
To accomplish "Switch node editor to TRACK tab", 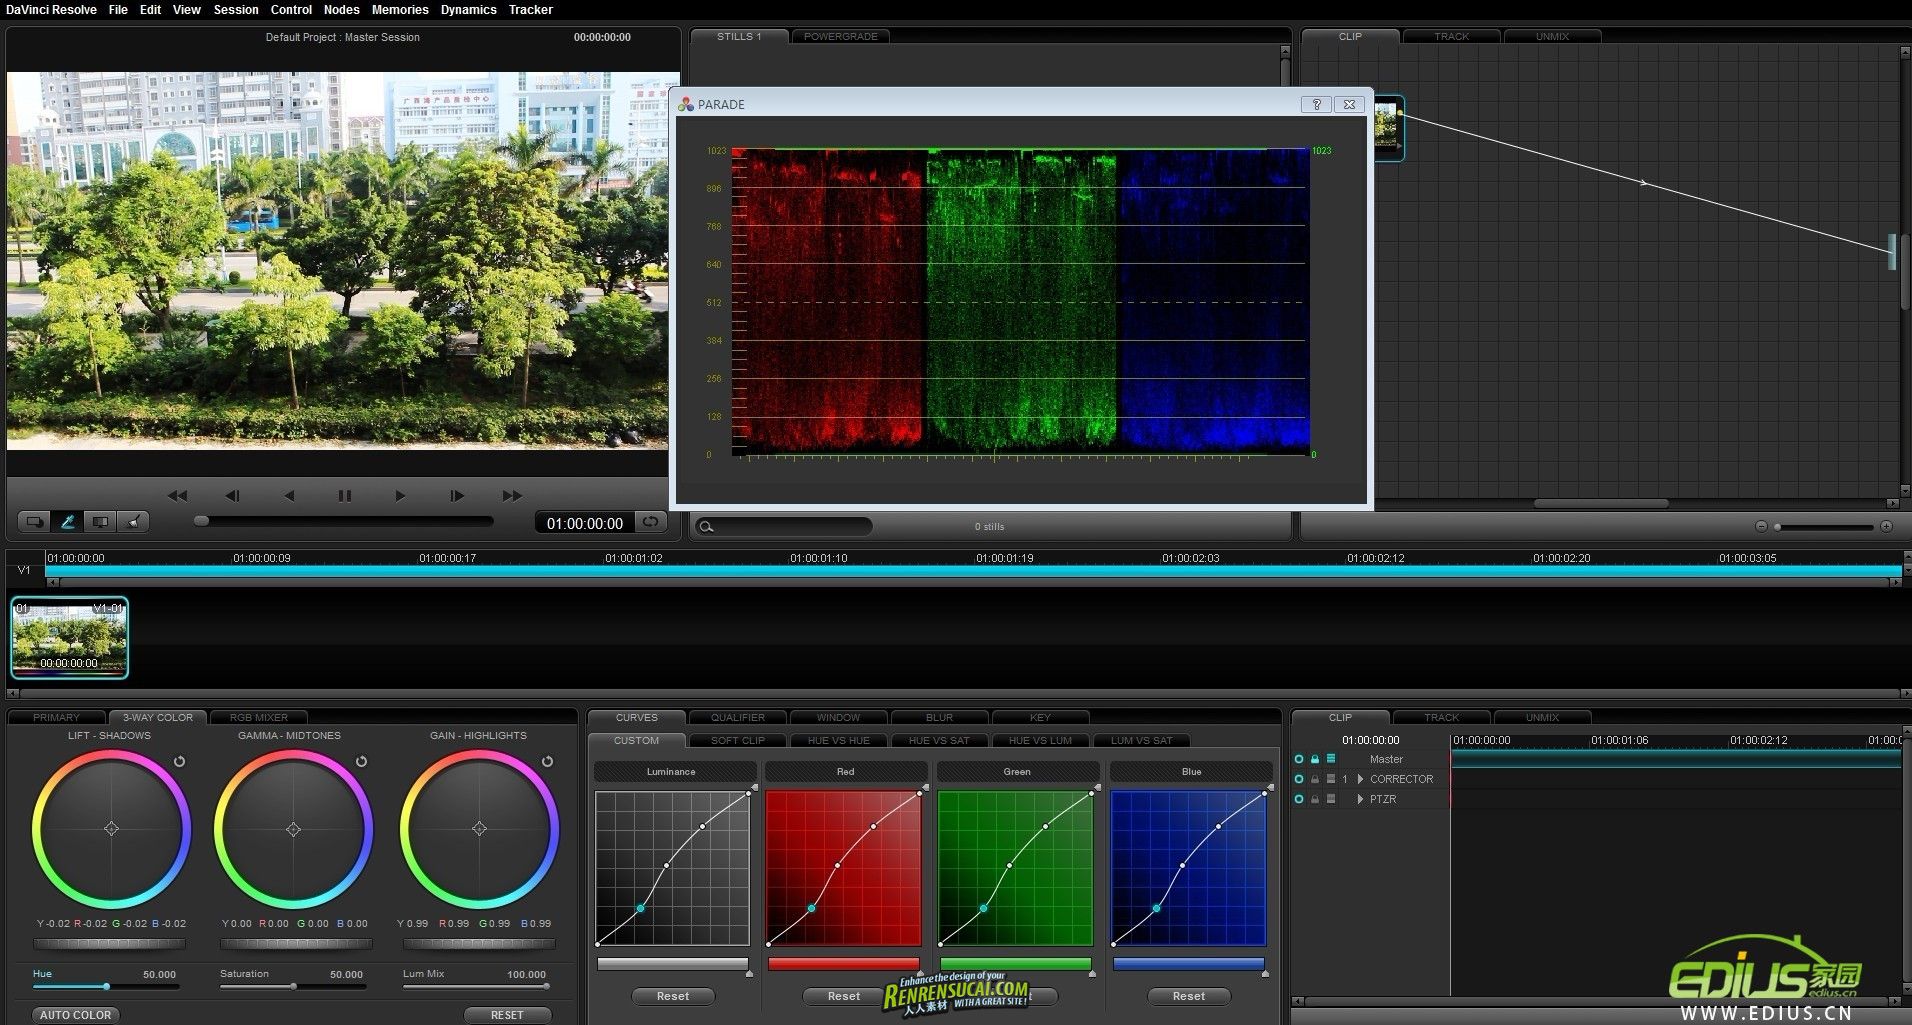I will click(x=1451, y=36).
